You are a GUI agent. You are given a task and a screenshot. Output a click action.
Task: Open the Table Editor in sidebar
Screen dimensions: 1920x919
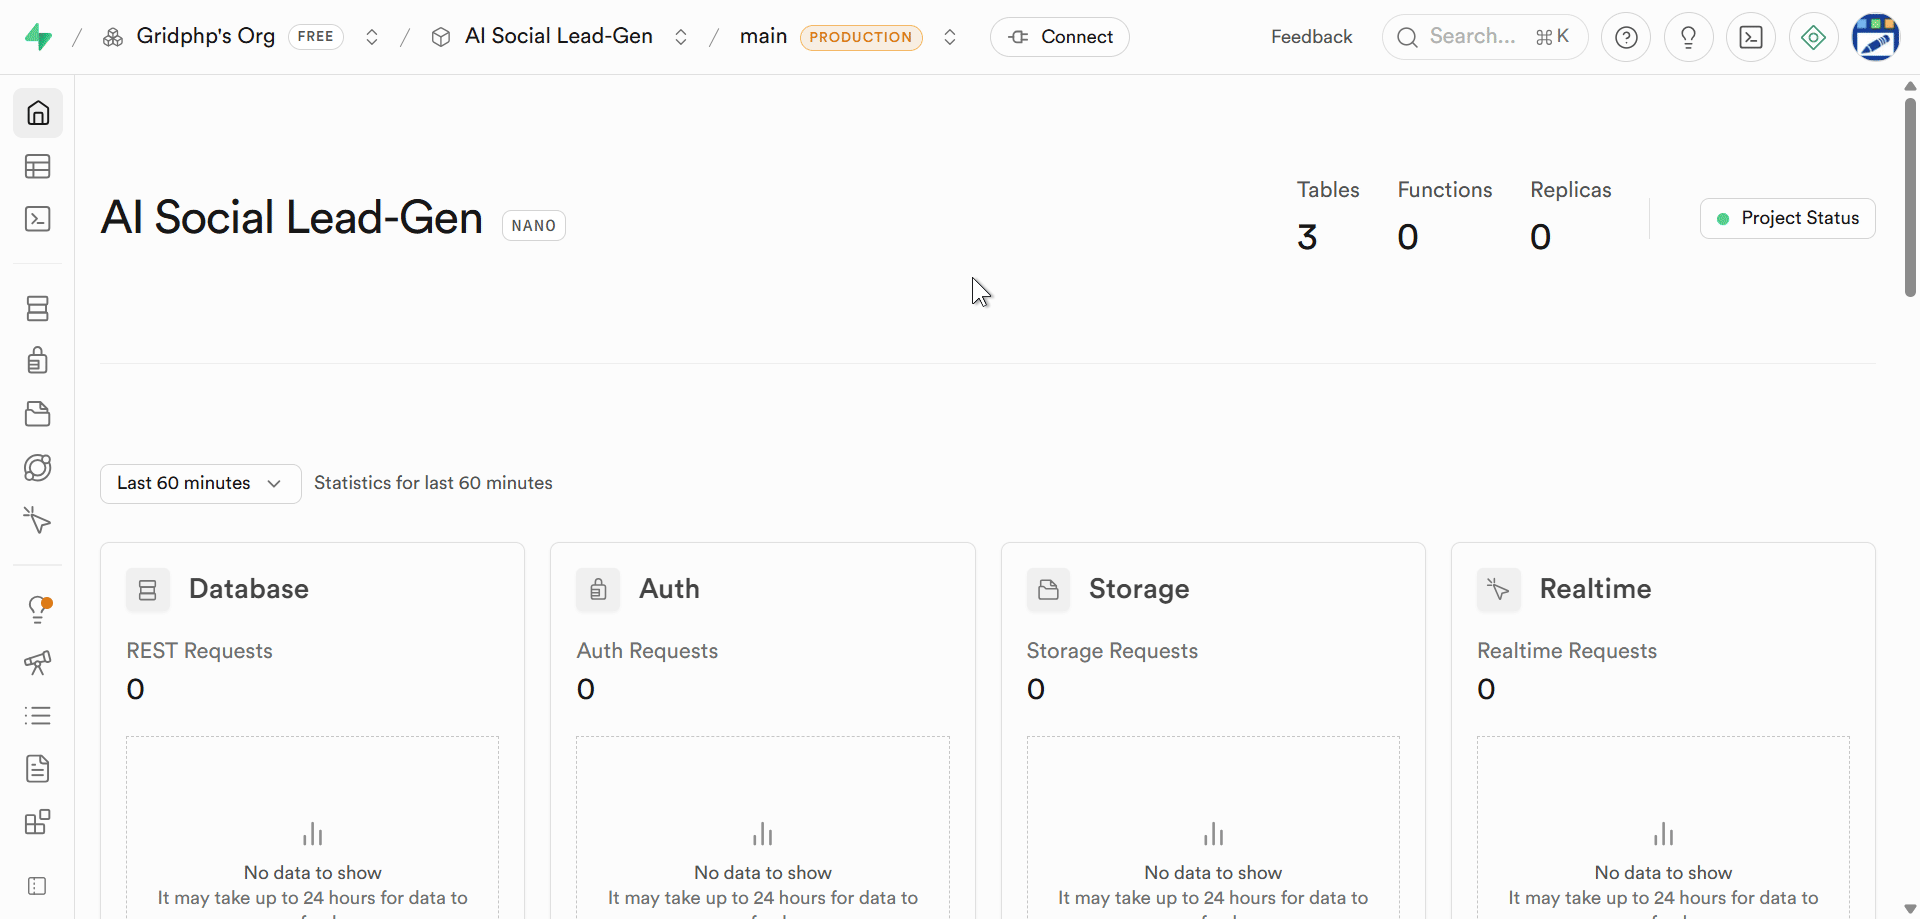38,166
